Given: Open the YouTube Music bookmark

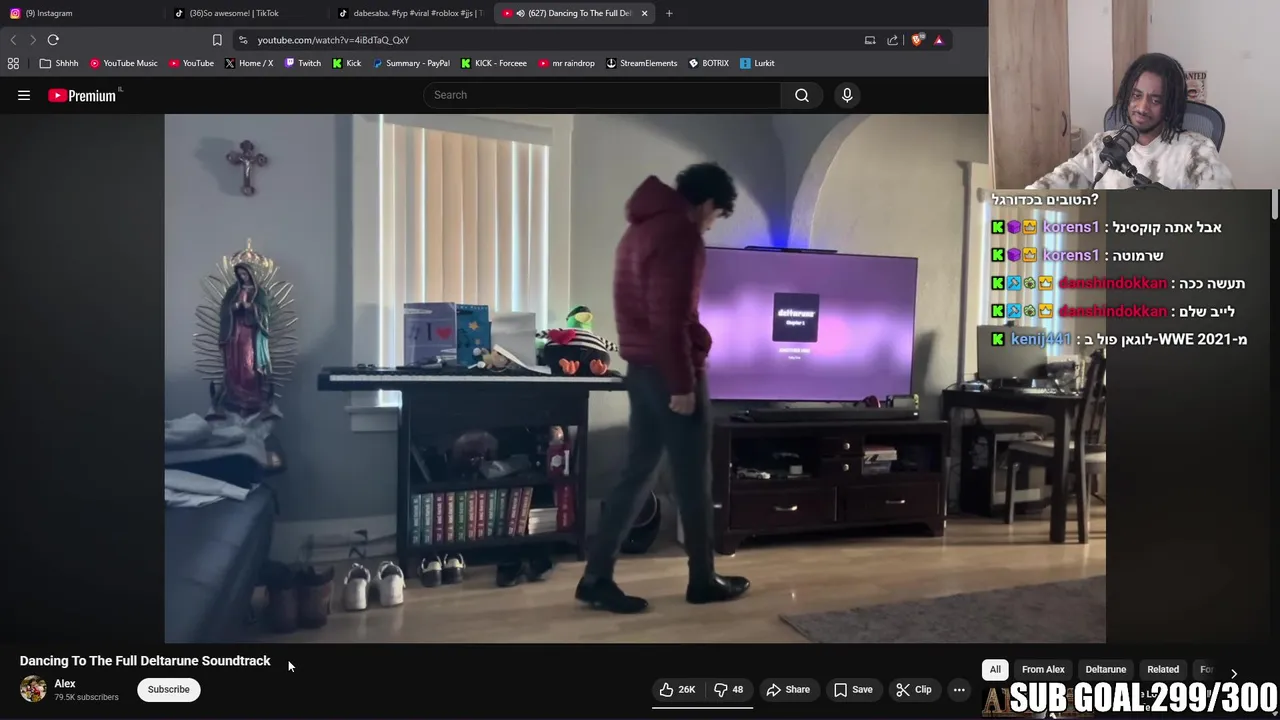Looking at the screenshot, I should (123, 63).
